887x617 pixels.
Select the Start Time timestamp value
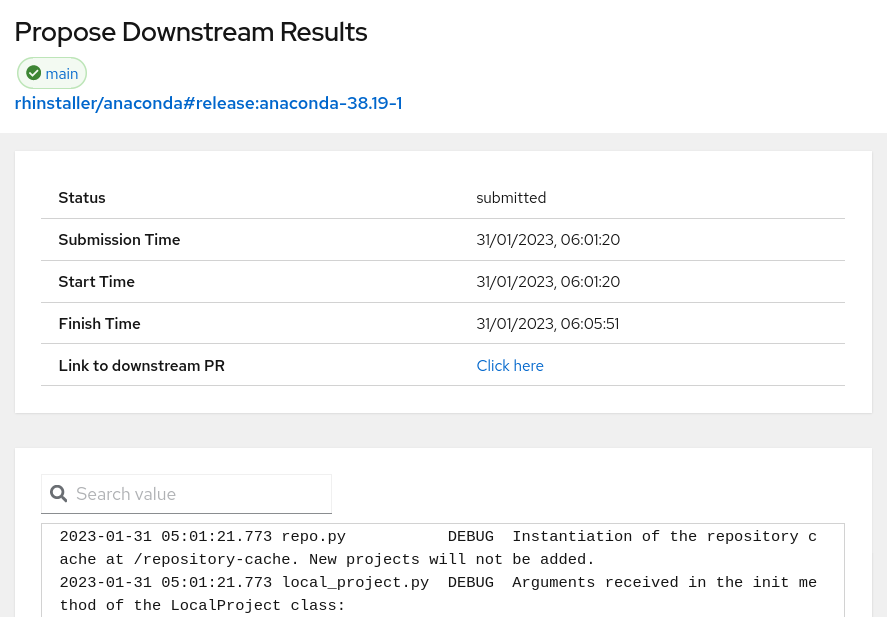pyautogui.click(x=548, y=282)
